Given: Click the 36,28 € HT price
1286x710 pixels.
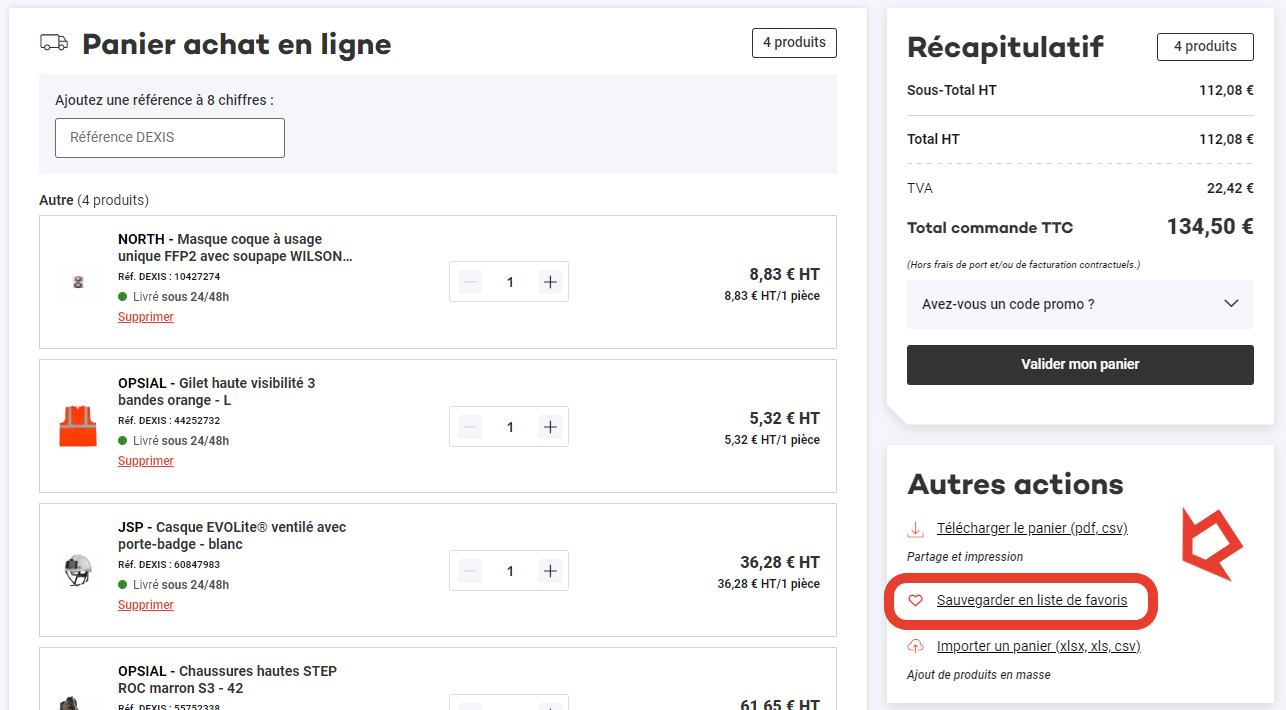Looking at the screenshot, I should coord(779,563).
